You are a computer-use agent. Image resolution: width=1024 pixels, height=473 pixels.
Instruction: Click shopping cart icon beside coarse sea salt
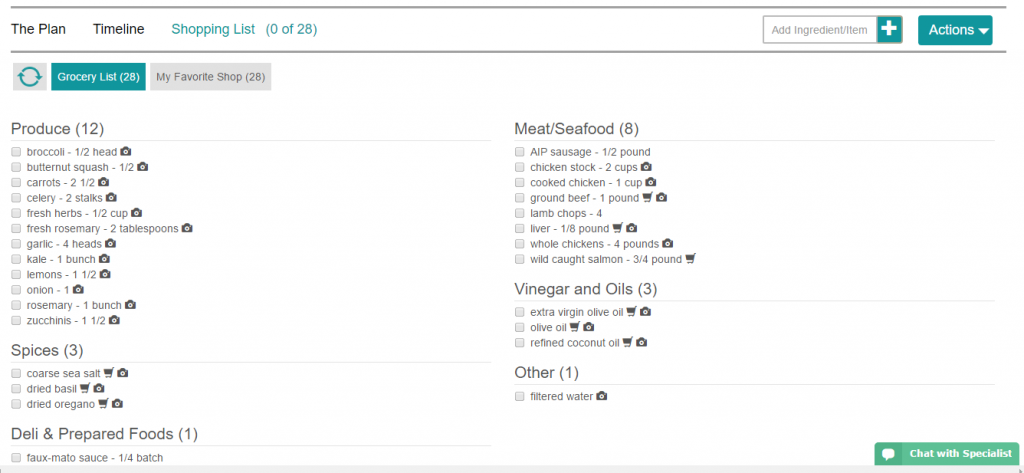tap(109, 373)
